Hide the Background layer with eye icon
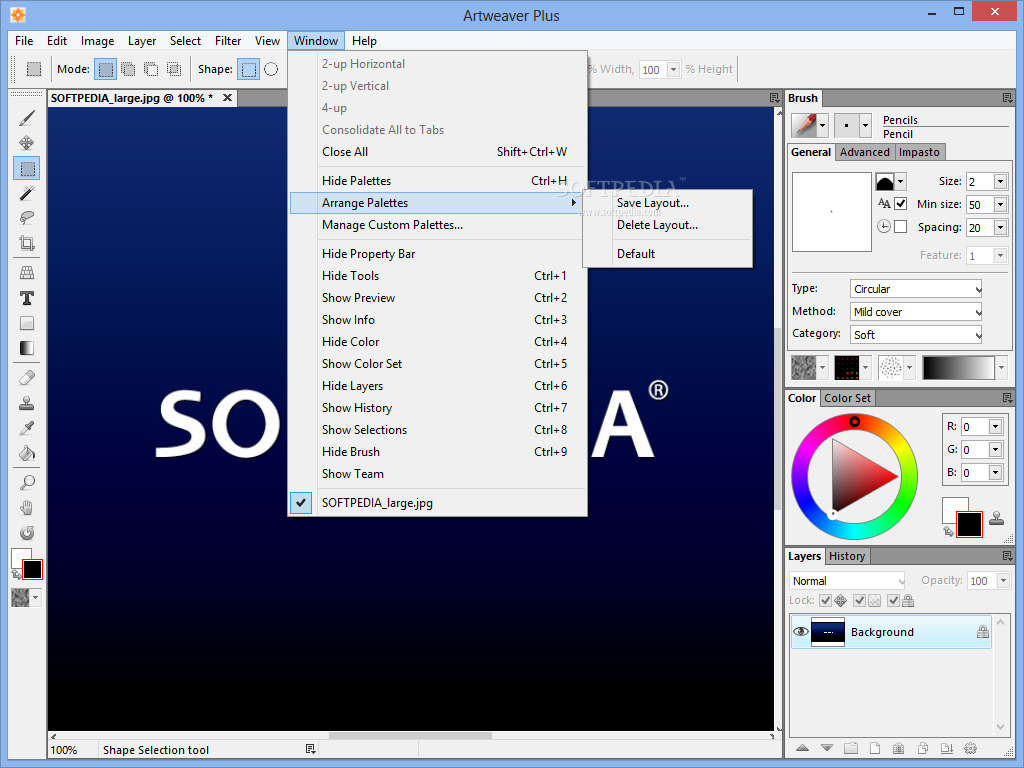This screenshot has height=768, width=1024. pos(800,632)
